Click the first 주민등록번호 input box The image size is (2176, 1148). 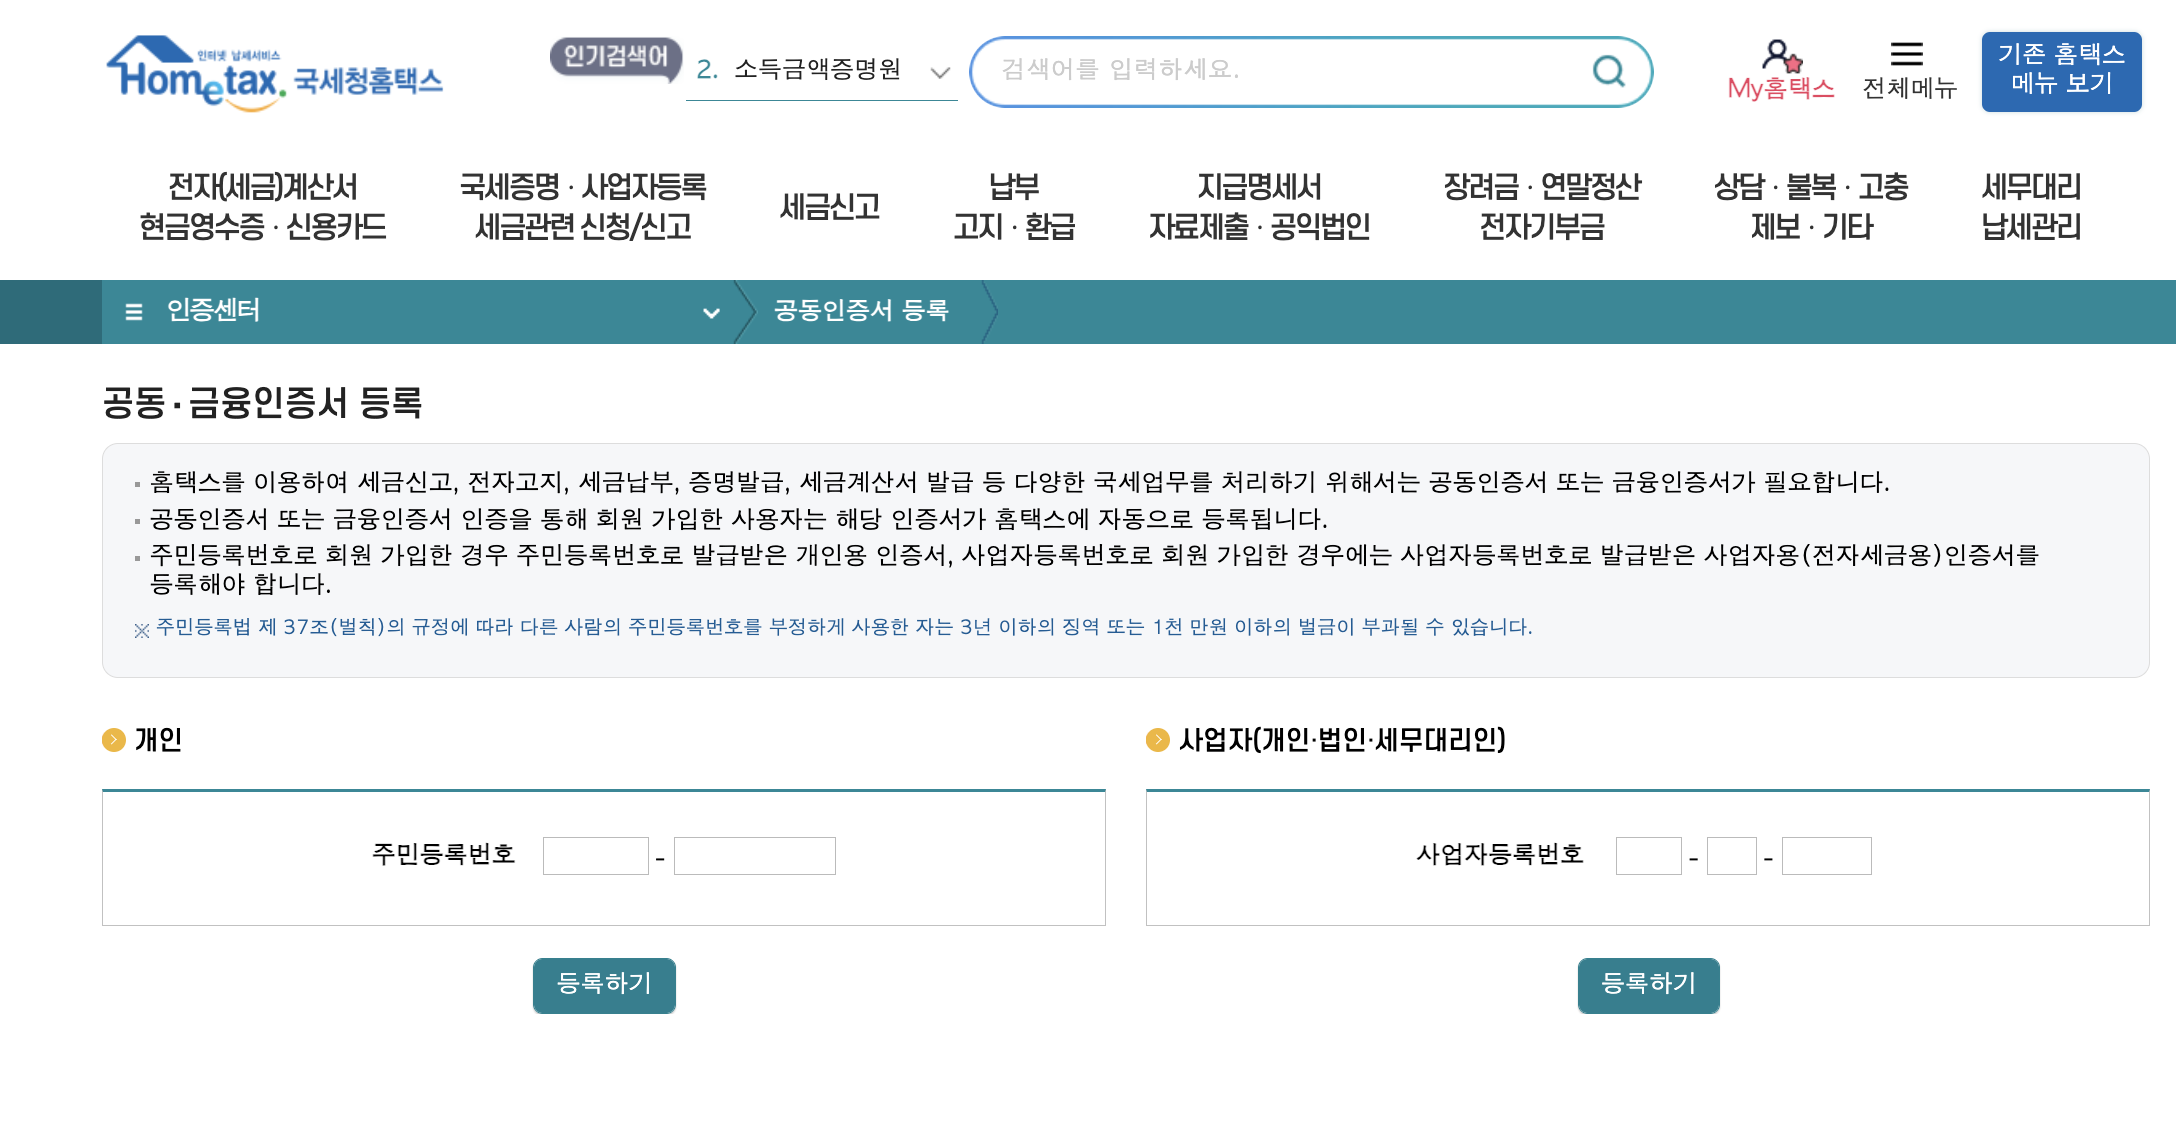tap(595, 856)
